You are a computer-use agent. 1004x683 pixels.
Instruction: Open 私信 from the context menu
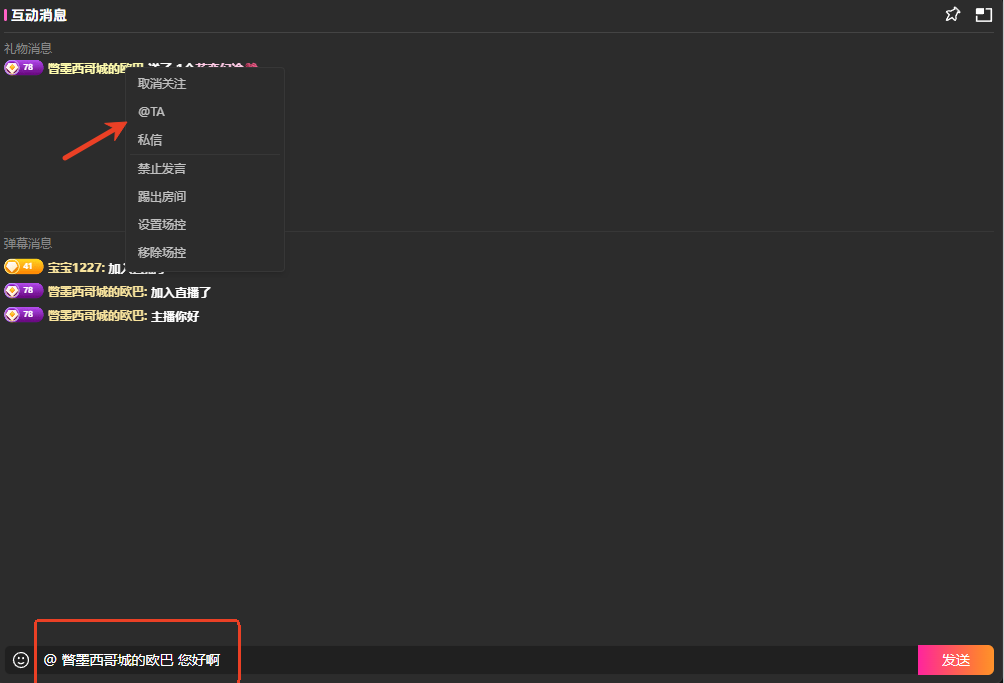[150, 140]
